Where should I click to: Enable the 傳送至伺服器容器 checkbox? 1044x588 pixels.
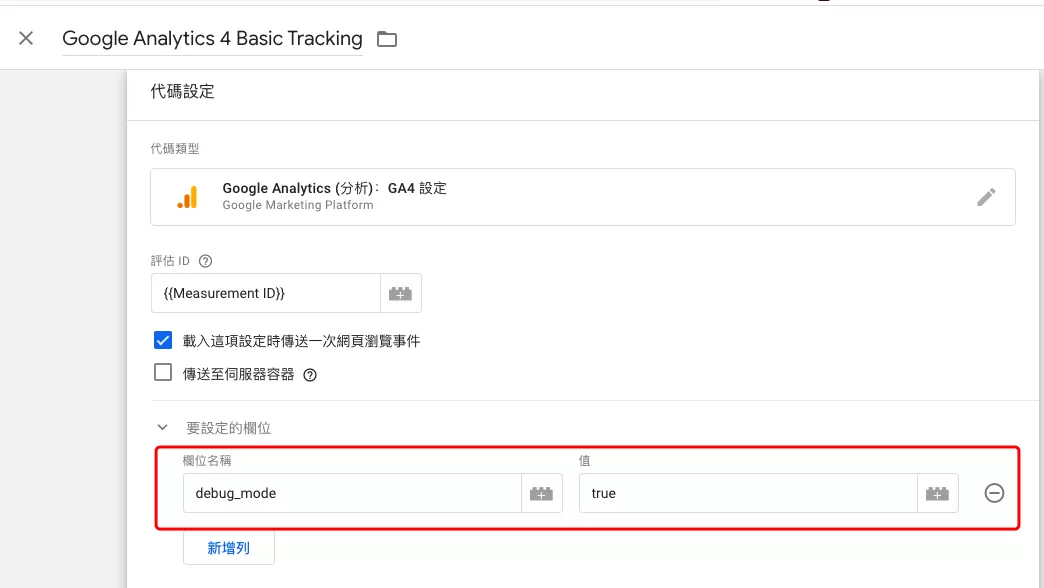[x=163, y=372]
